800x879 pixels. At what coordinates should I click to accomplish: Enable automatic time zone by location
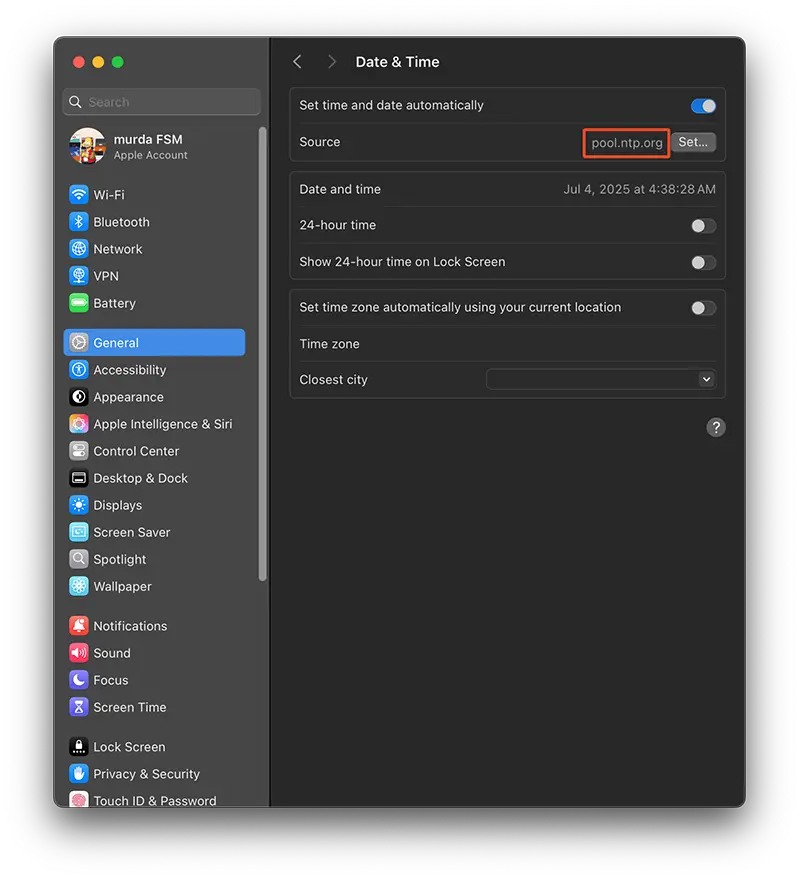click(703, 308)
